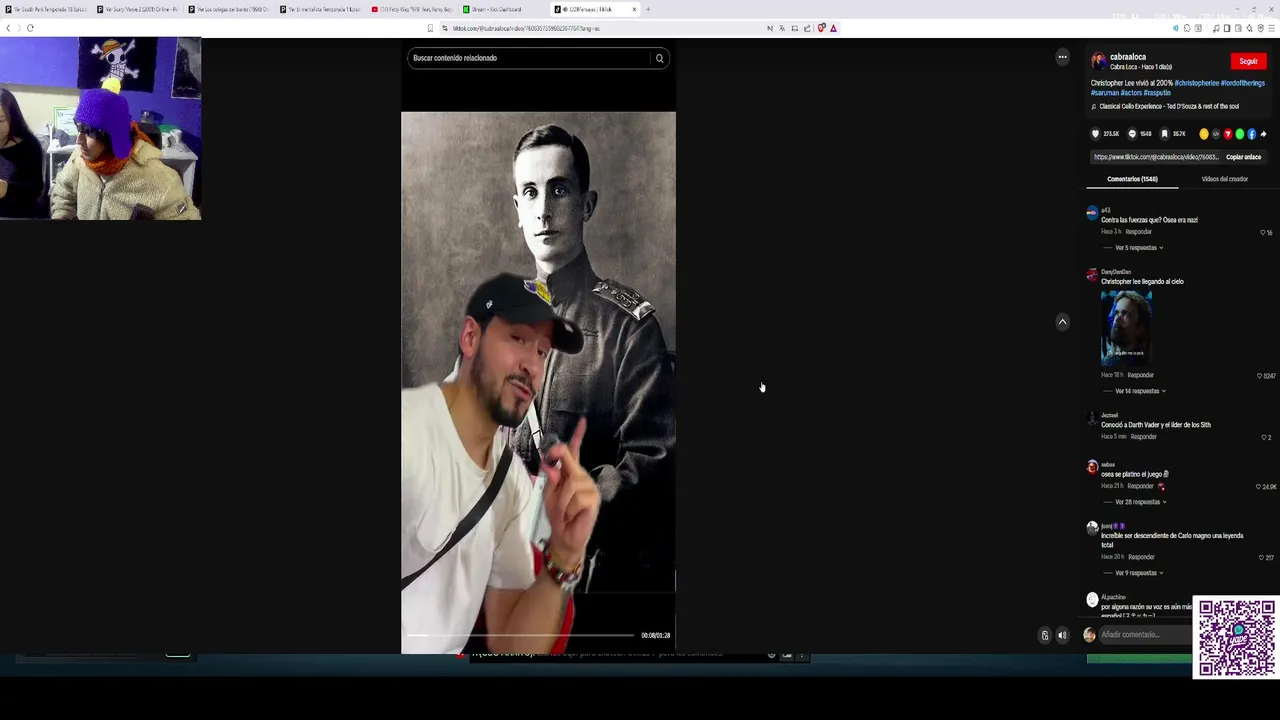Reply to 'osea se platino el juego' comment
This screenshot has width=1280, height=720.
point(1140,486)
